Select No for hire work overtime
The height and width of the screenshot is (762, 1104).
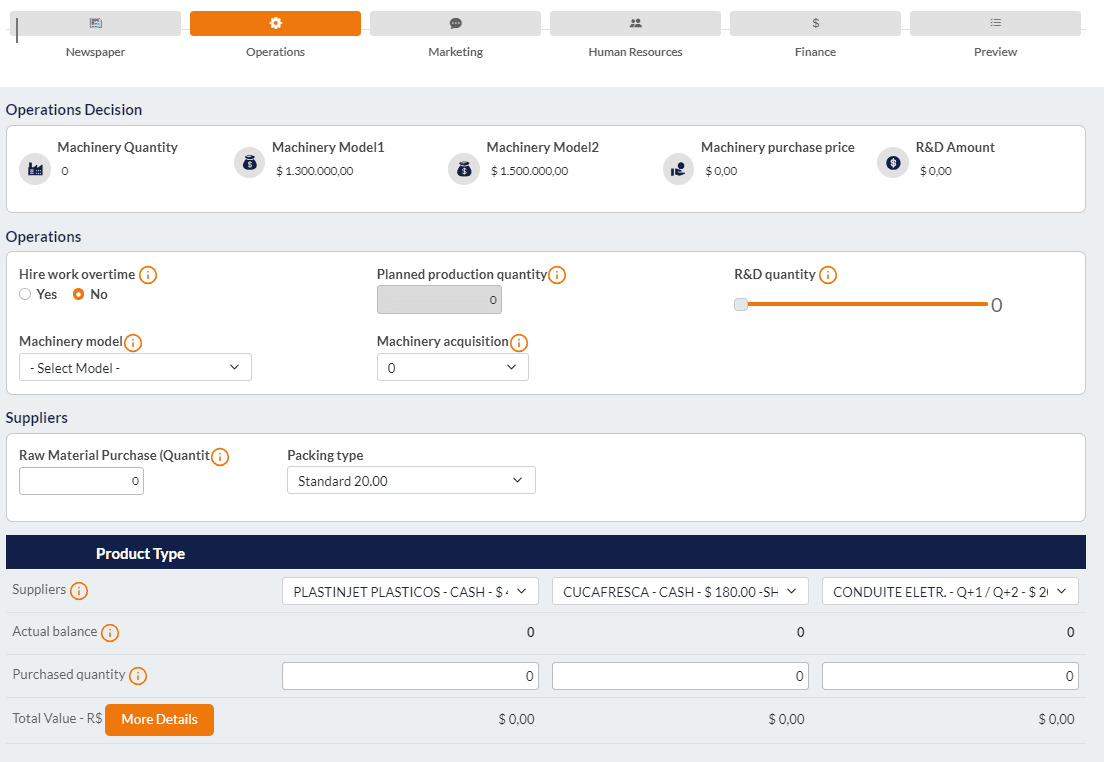coord(78,295)
